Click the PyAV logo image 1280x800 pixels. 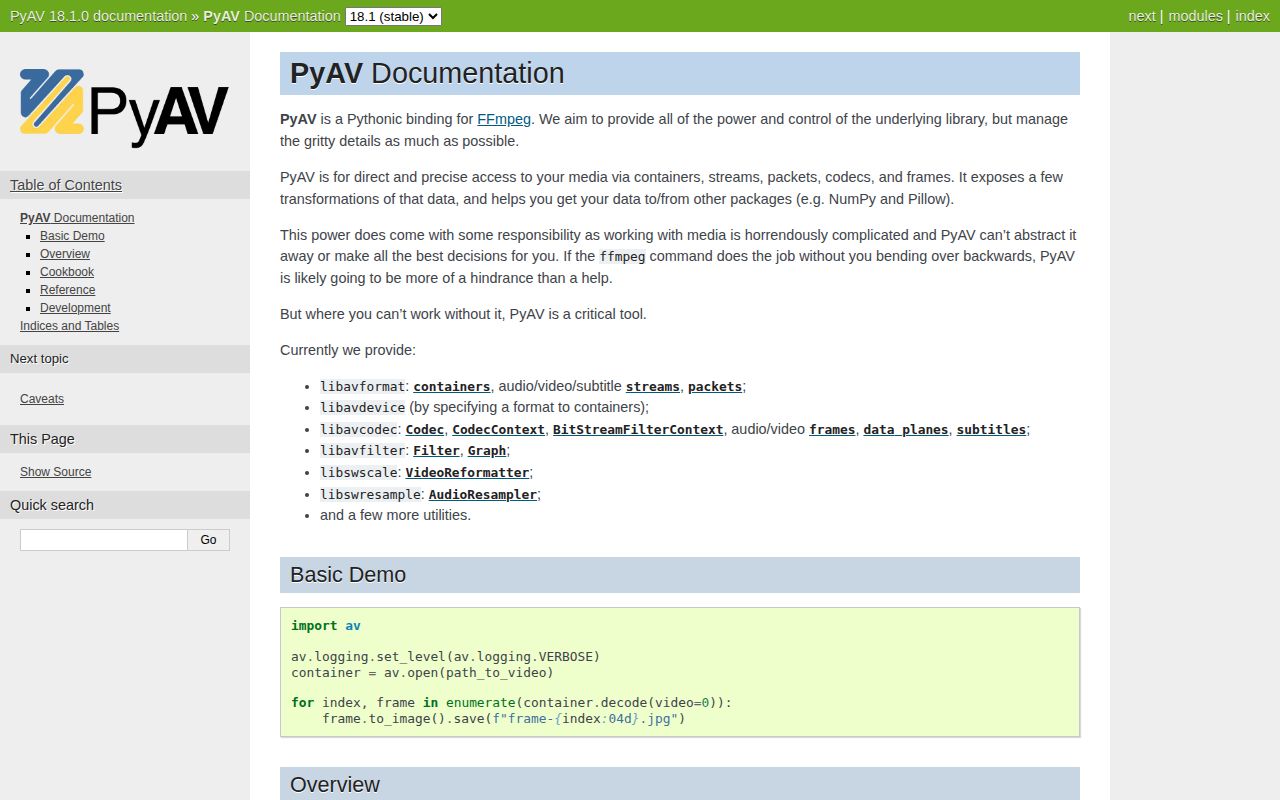124,106
